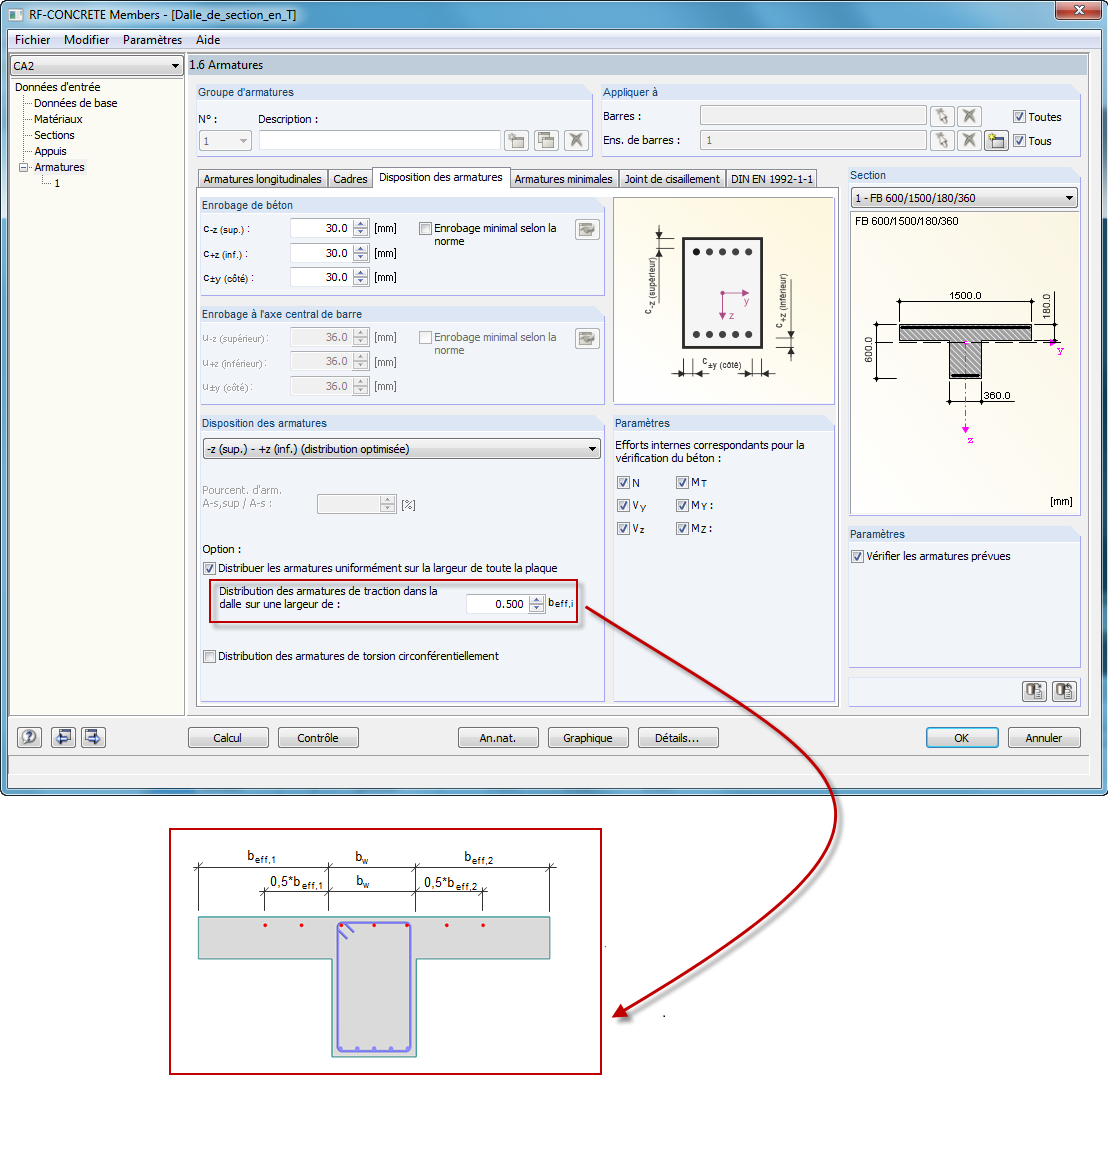The width and height of the screenshot is (1108, 1151).
Task: Adjust c+z (inf.) cover spinner
Action: pos(360,253)
